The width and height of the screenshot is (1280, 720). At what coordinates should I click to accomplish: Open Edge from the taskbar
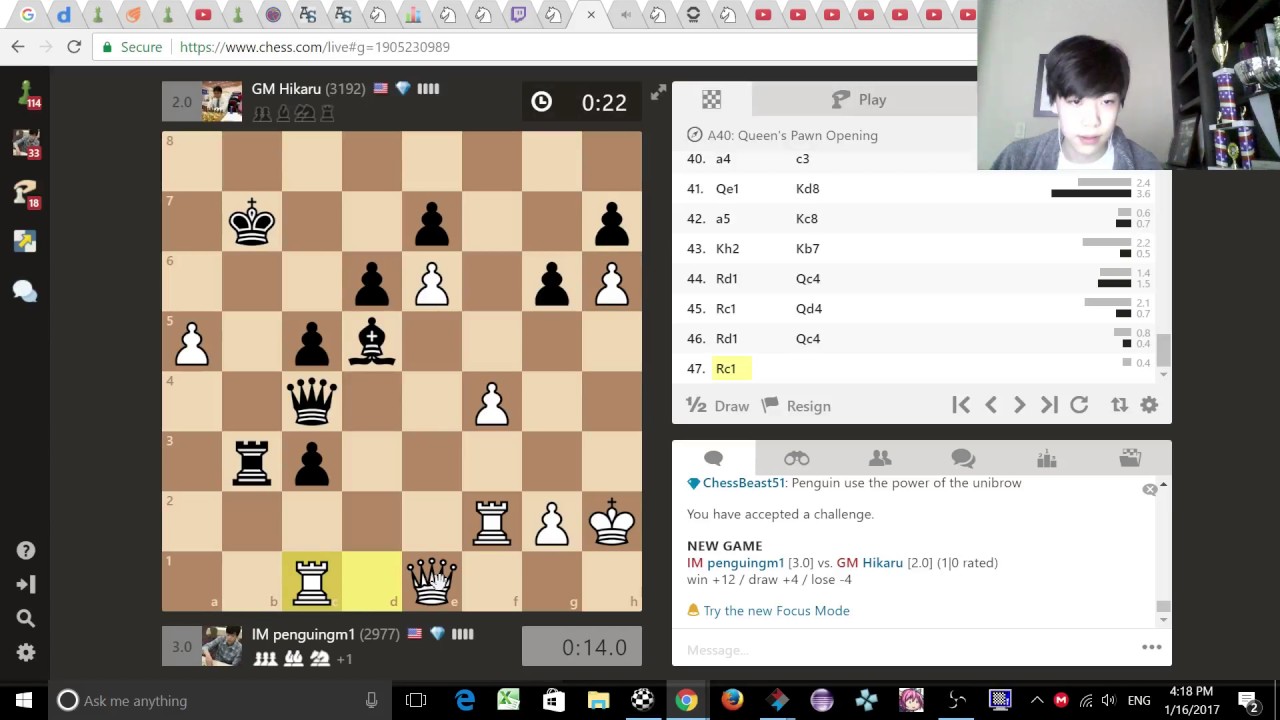465,700
